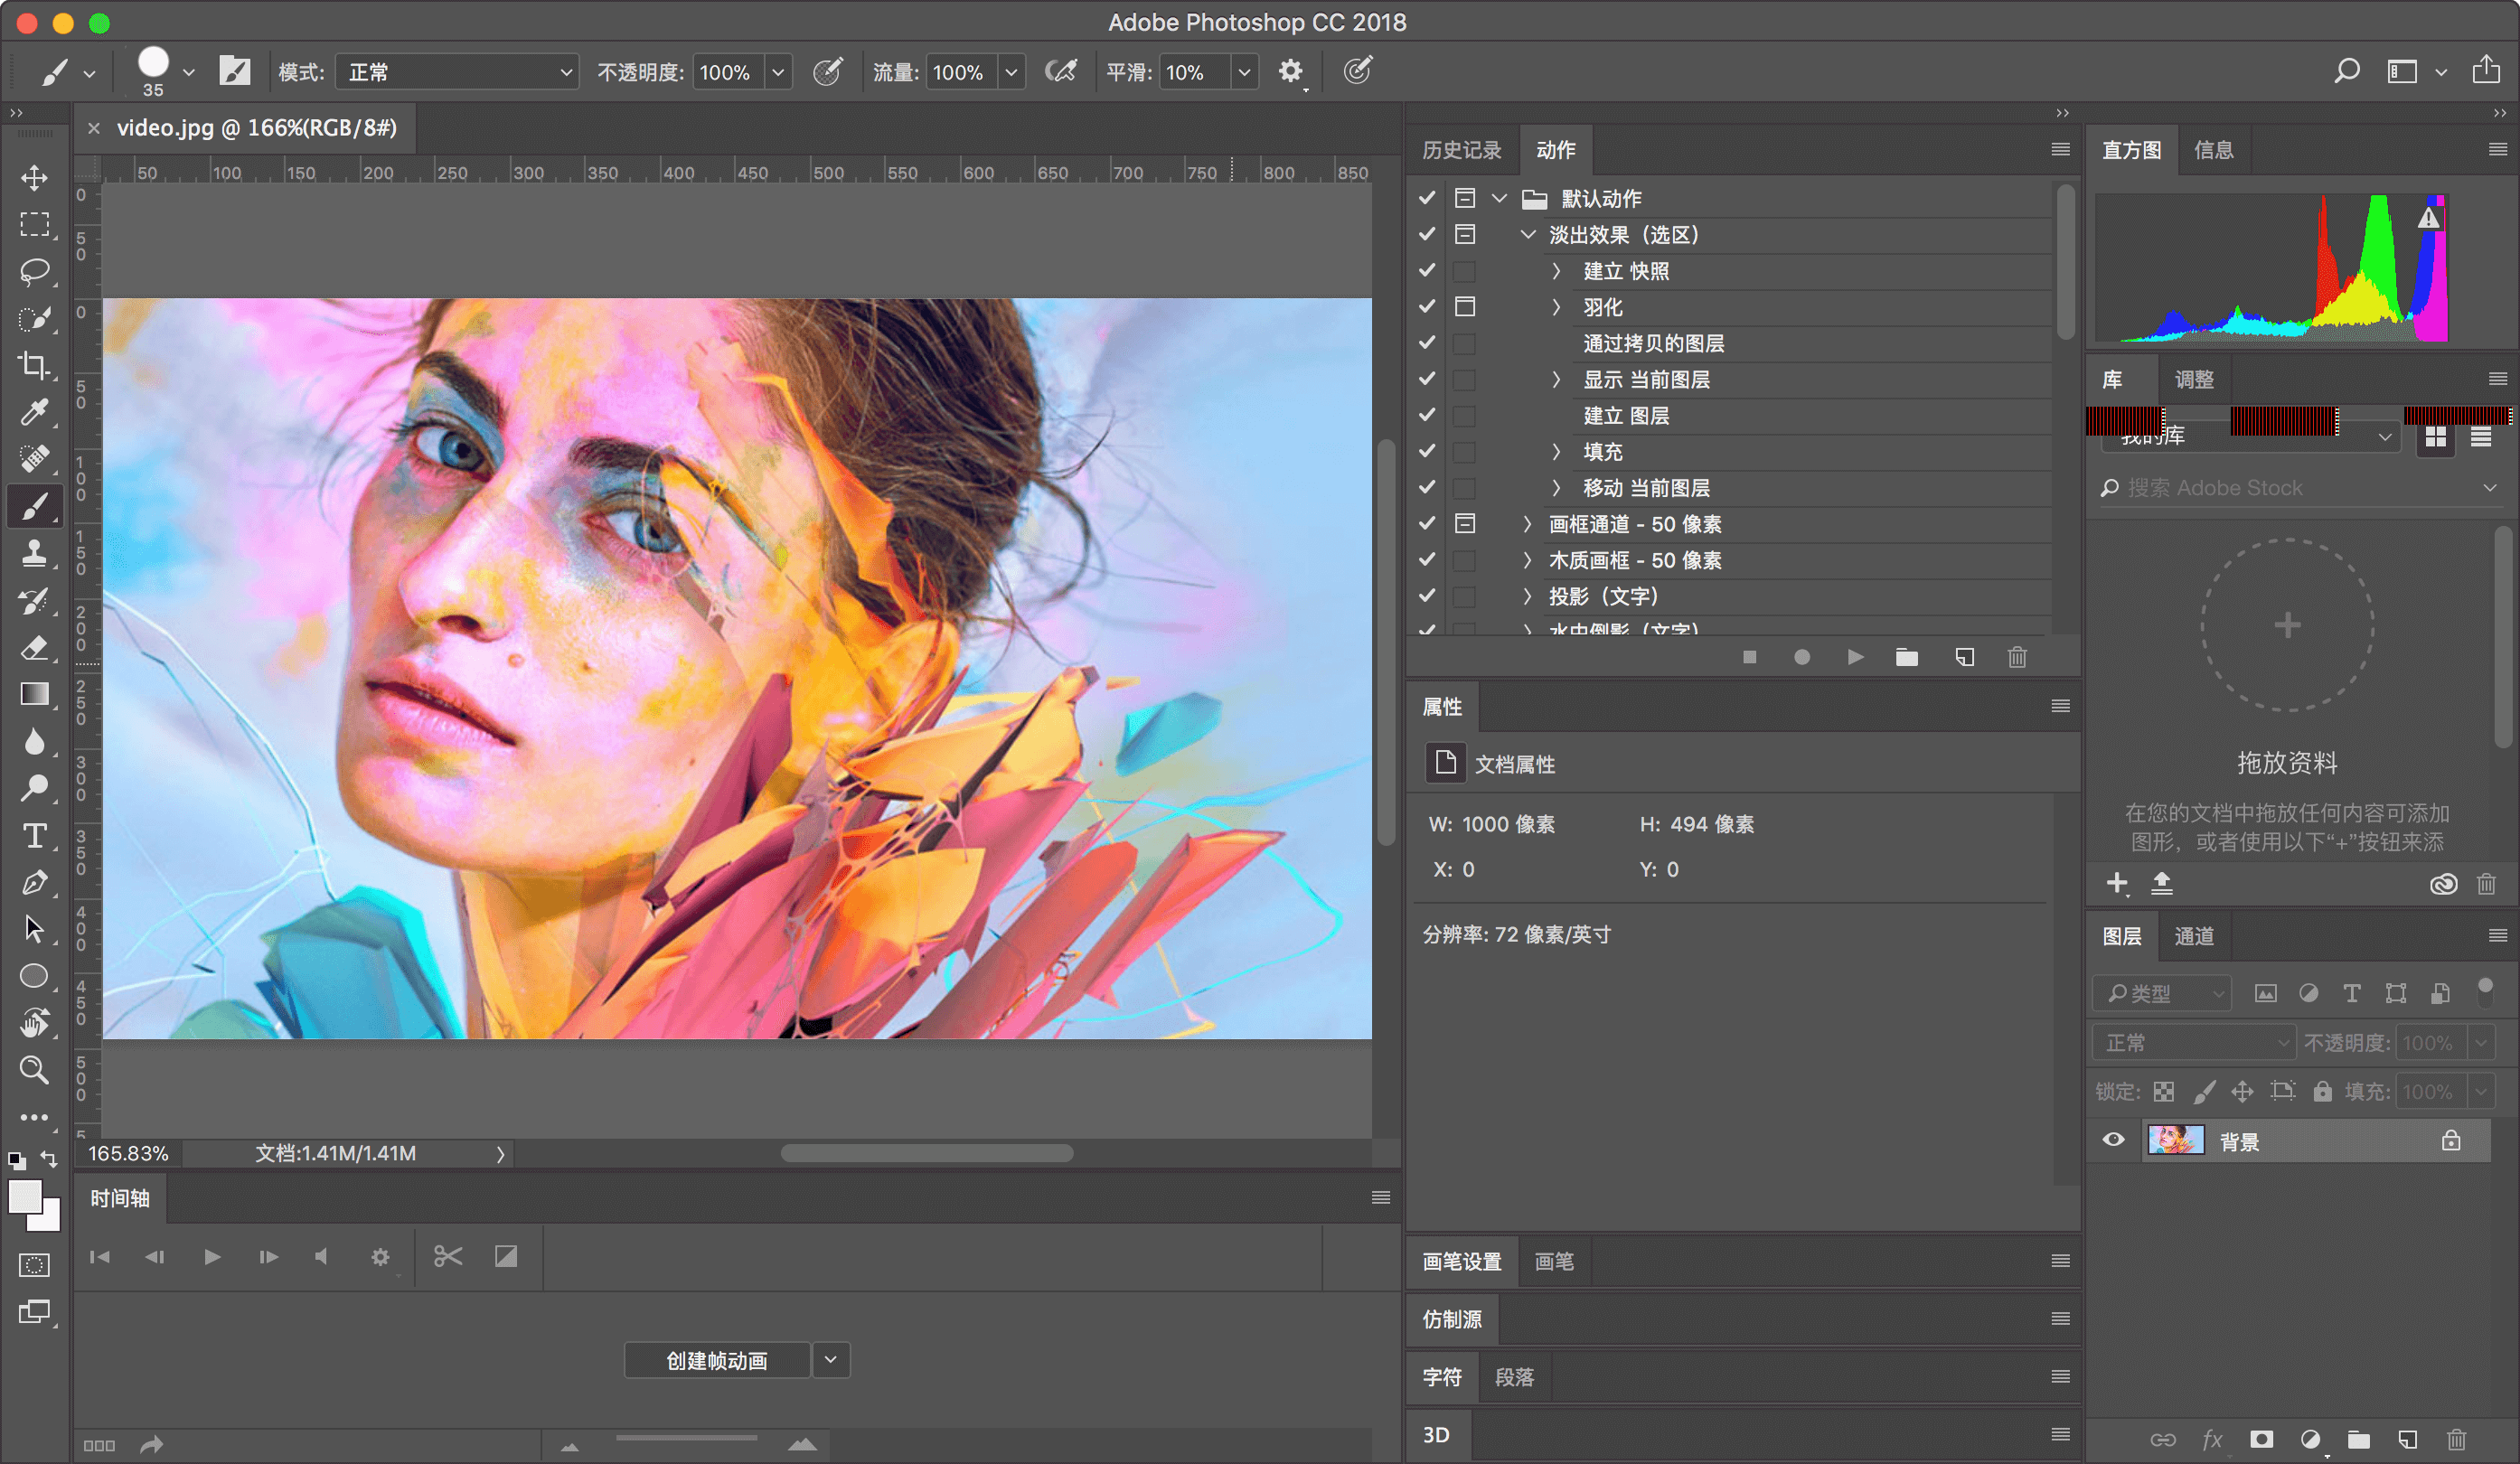Select the Clone Stamp tool
The height and width of the screenshot is (1464, 2520).
click(34, 553)
